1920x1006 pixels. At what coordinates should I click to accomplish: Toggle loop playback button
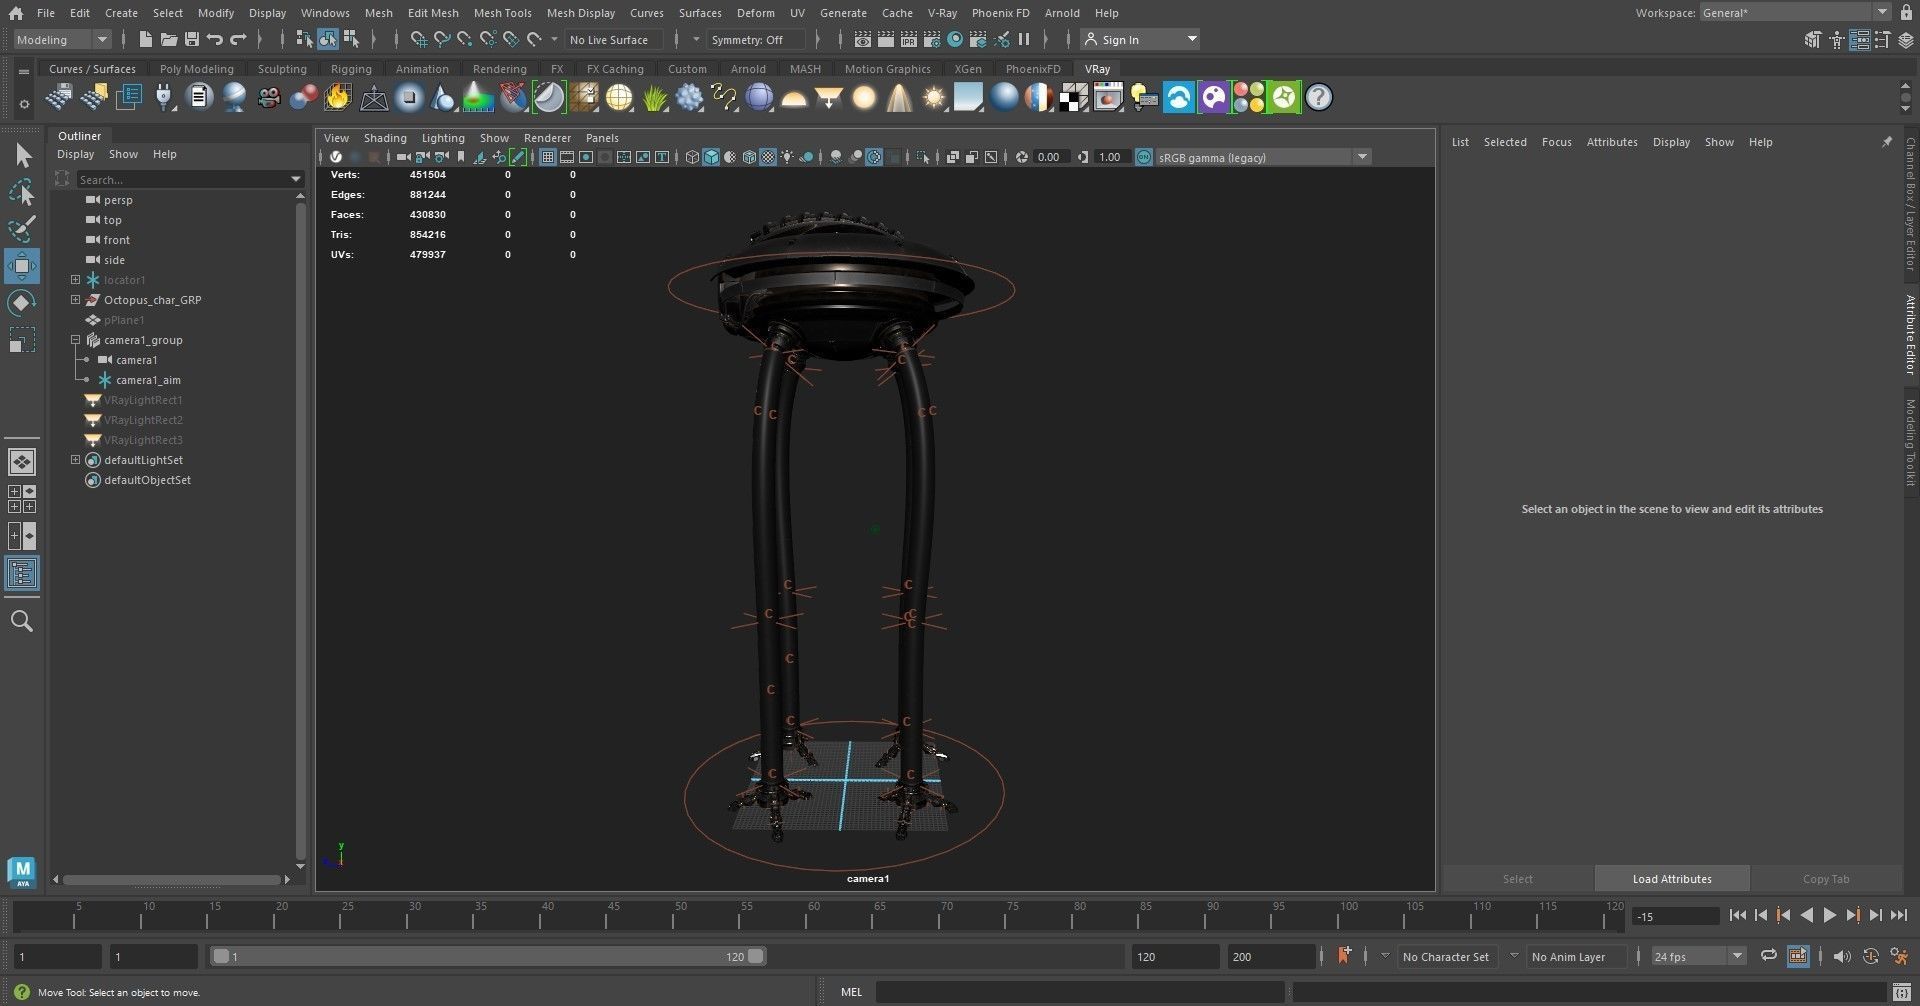(1768, 956)
